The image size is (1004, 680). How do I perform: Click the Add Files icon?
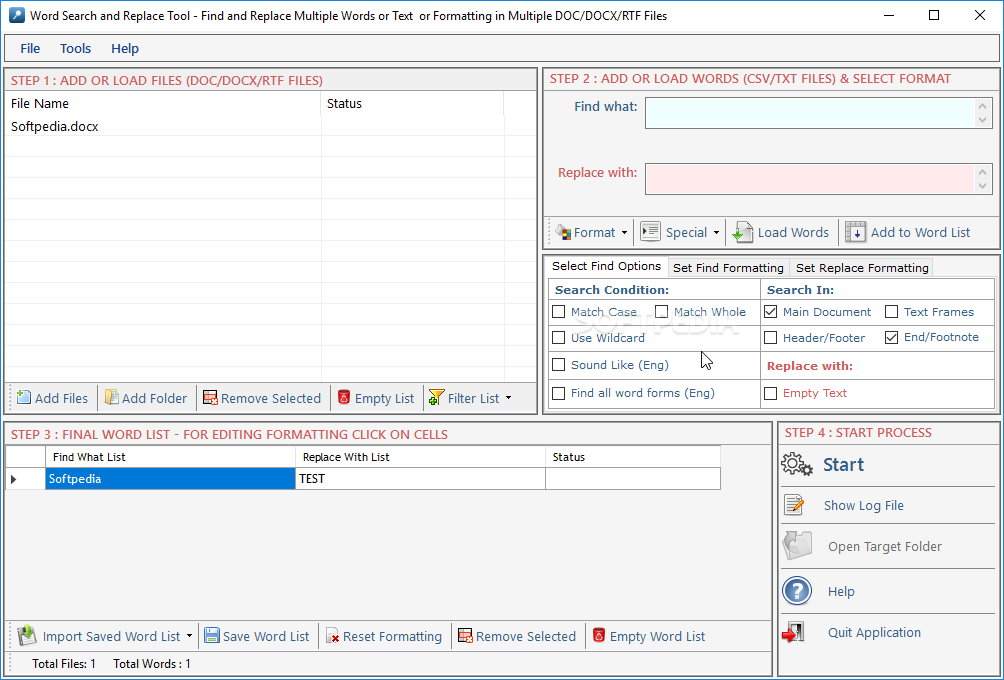pos(24,398)
